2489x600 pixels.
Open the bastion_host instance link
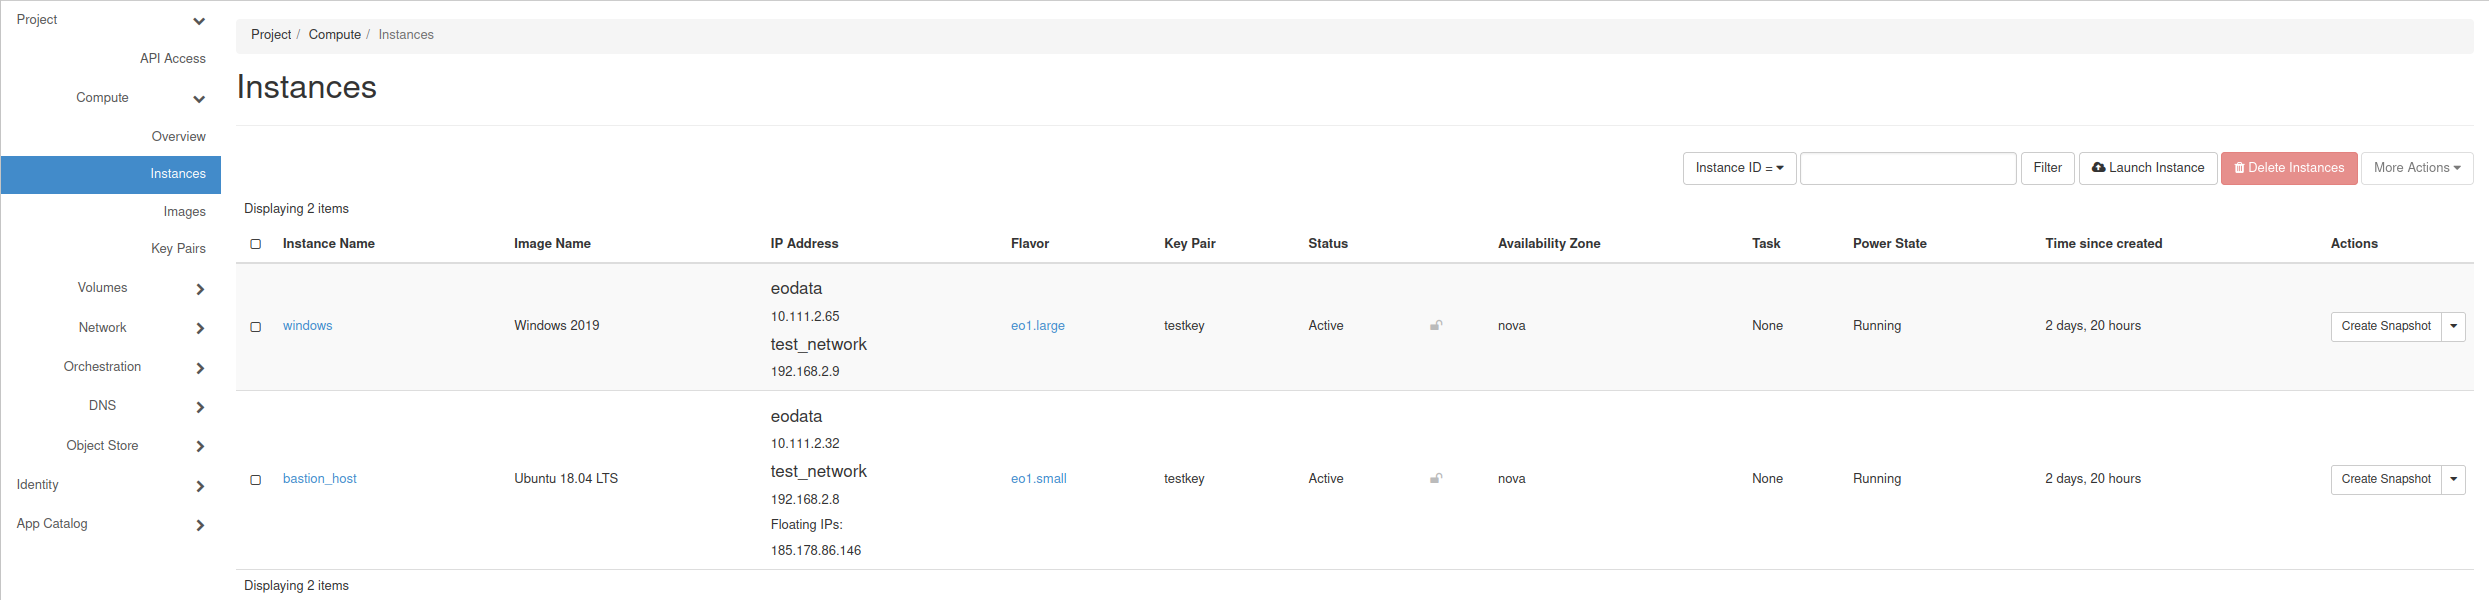319,479
